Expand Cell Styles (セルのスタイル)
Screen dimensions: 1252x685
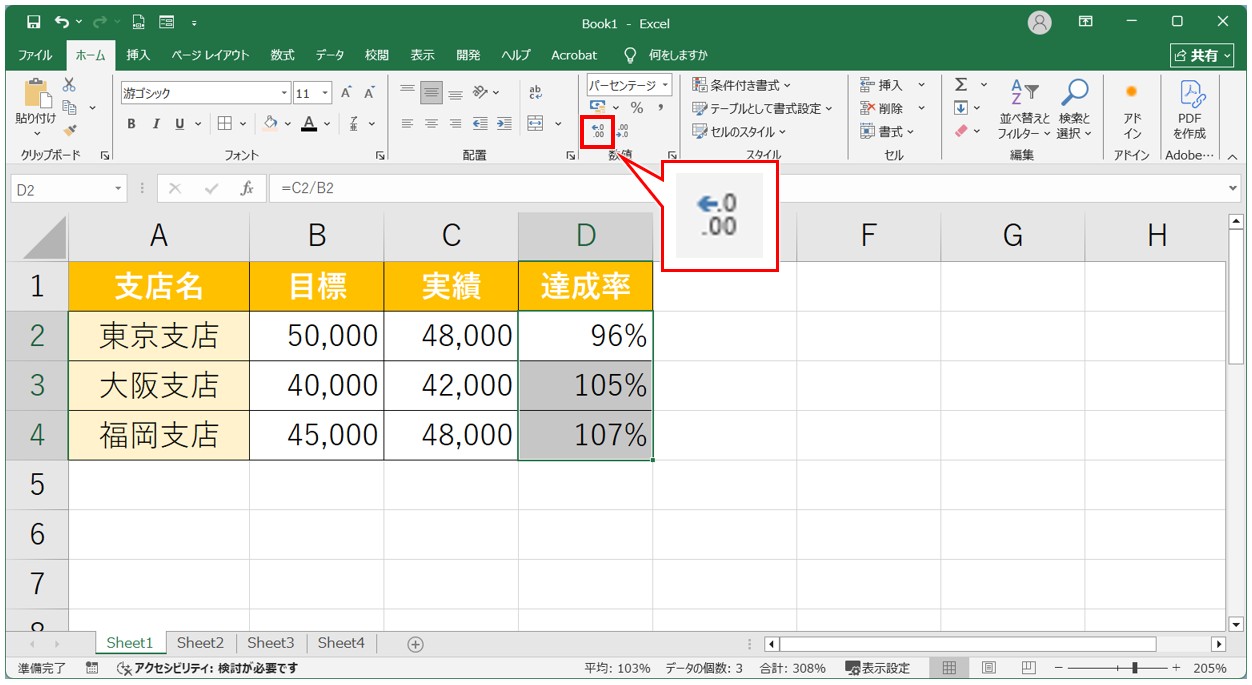(739, 131)
